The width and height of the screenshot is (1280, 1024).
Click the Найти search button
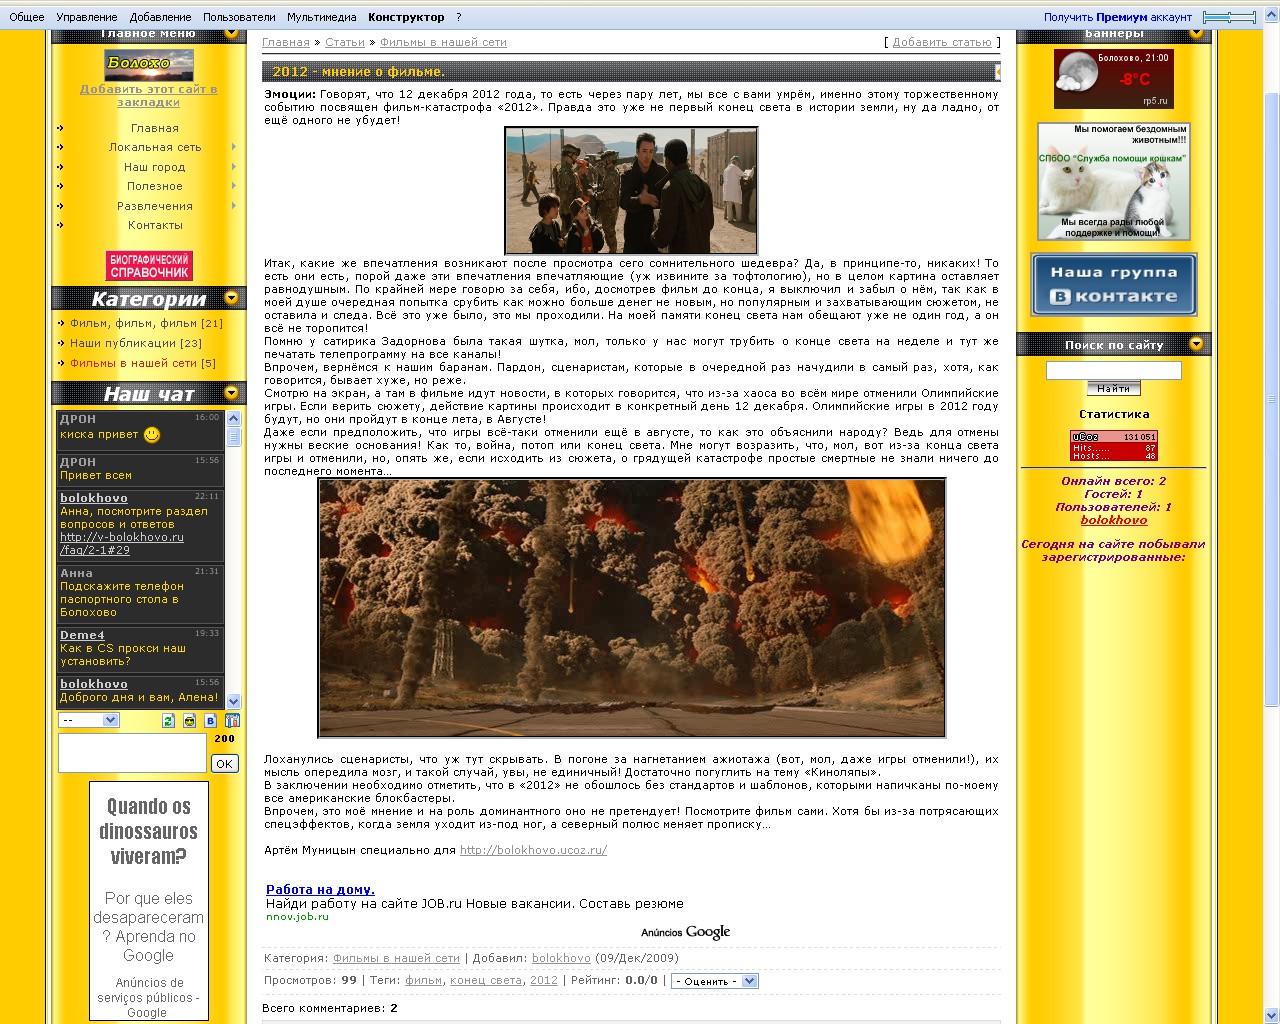pos(1113,388)
